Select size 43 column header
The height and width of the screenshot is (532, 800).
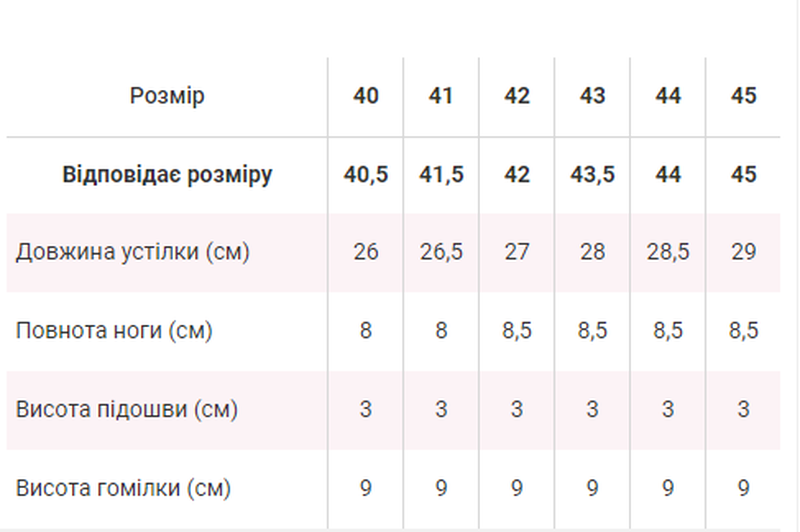[x=592, y=96]
